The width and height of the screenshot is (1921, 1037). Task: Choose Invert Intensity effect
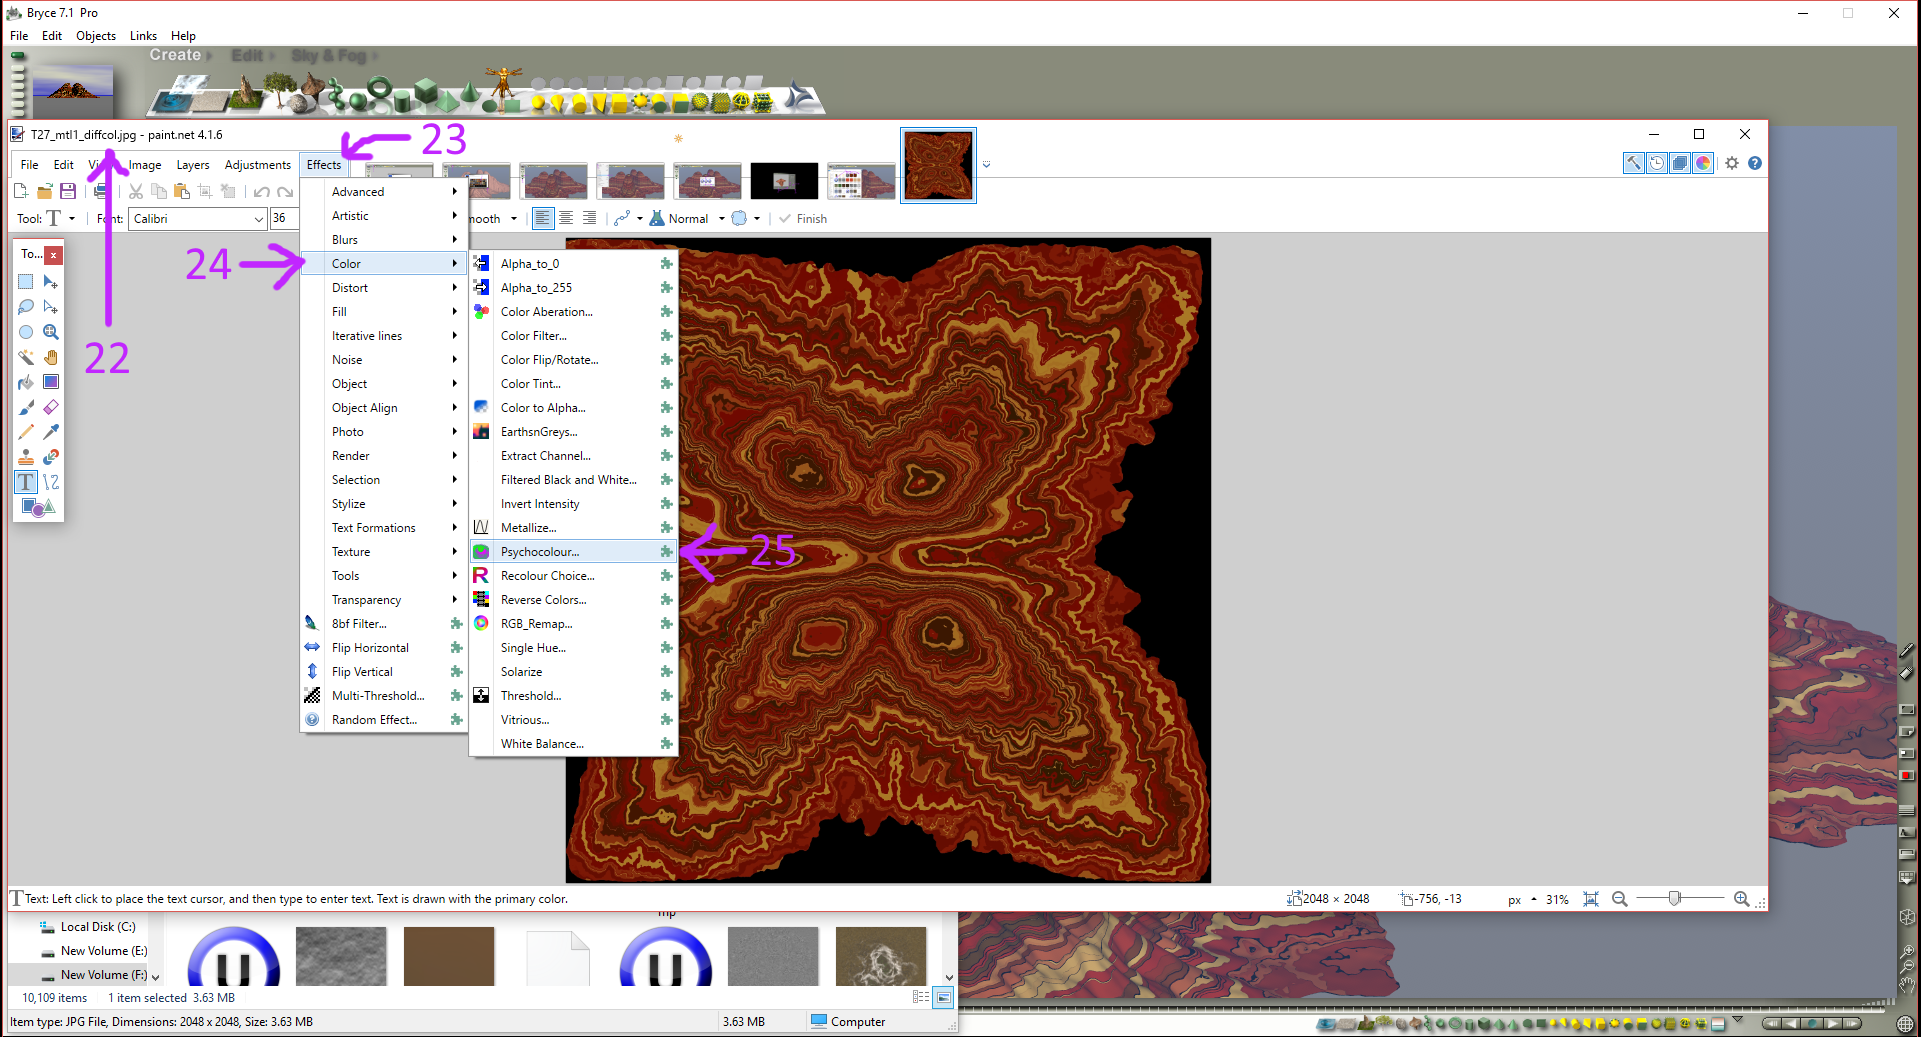(x=574, y=504)
